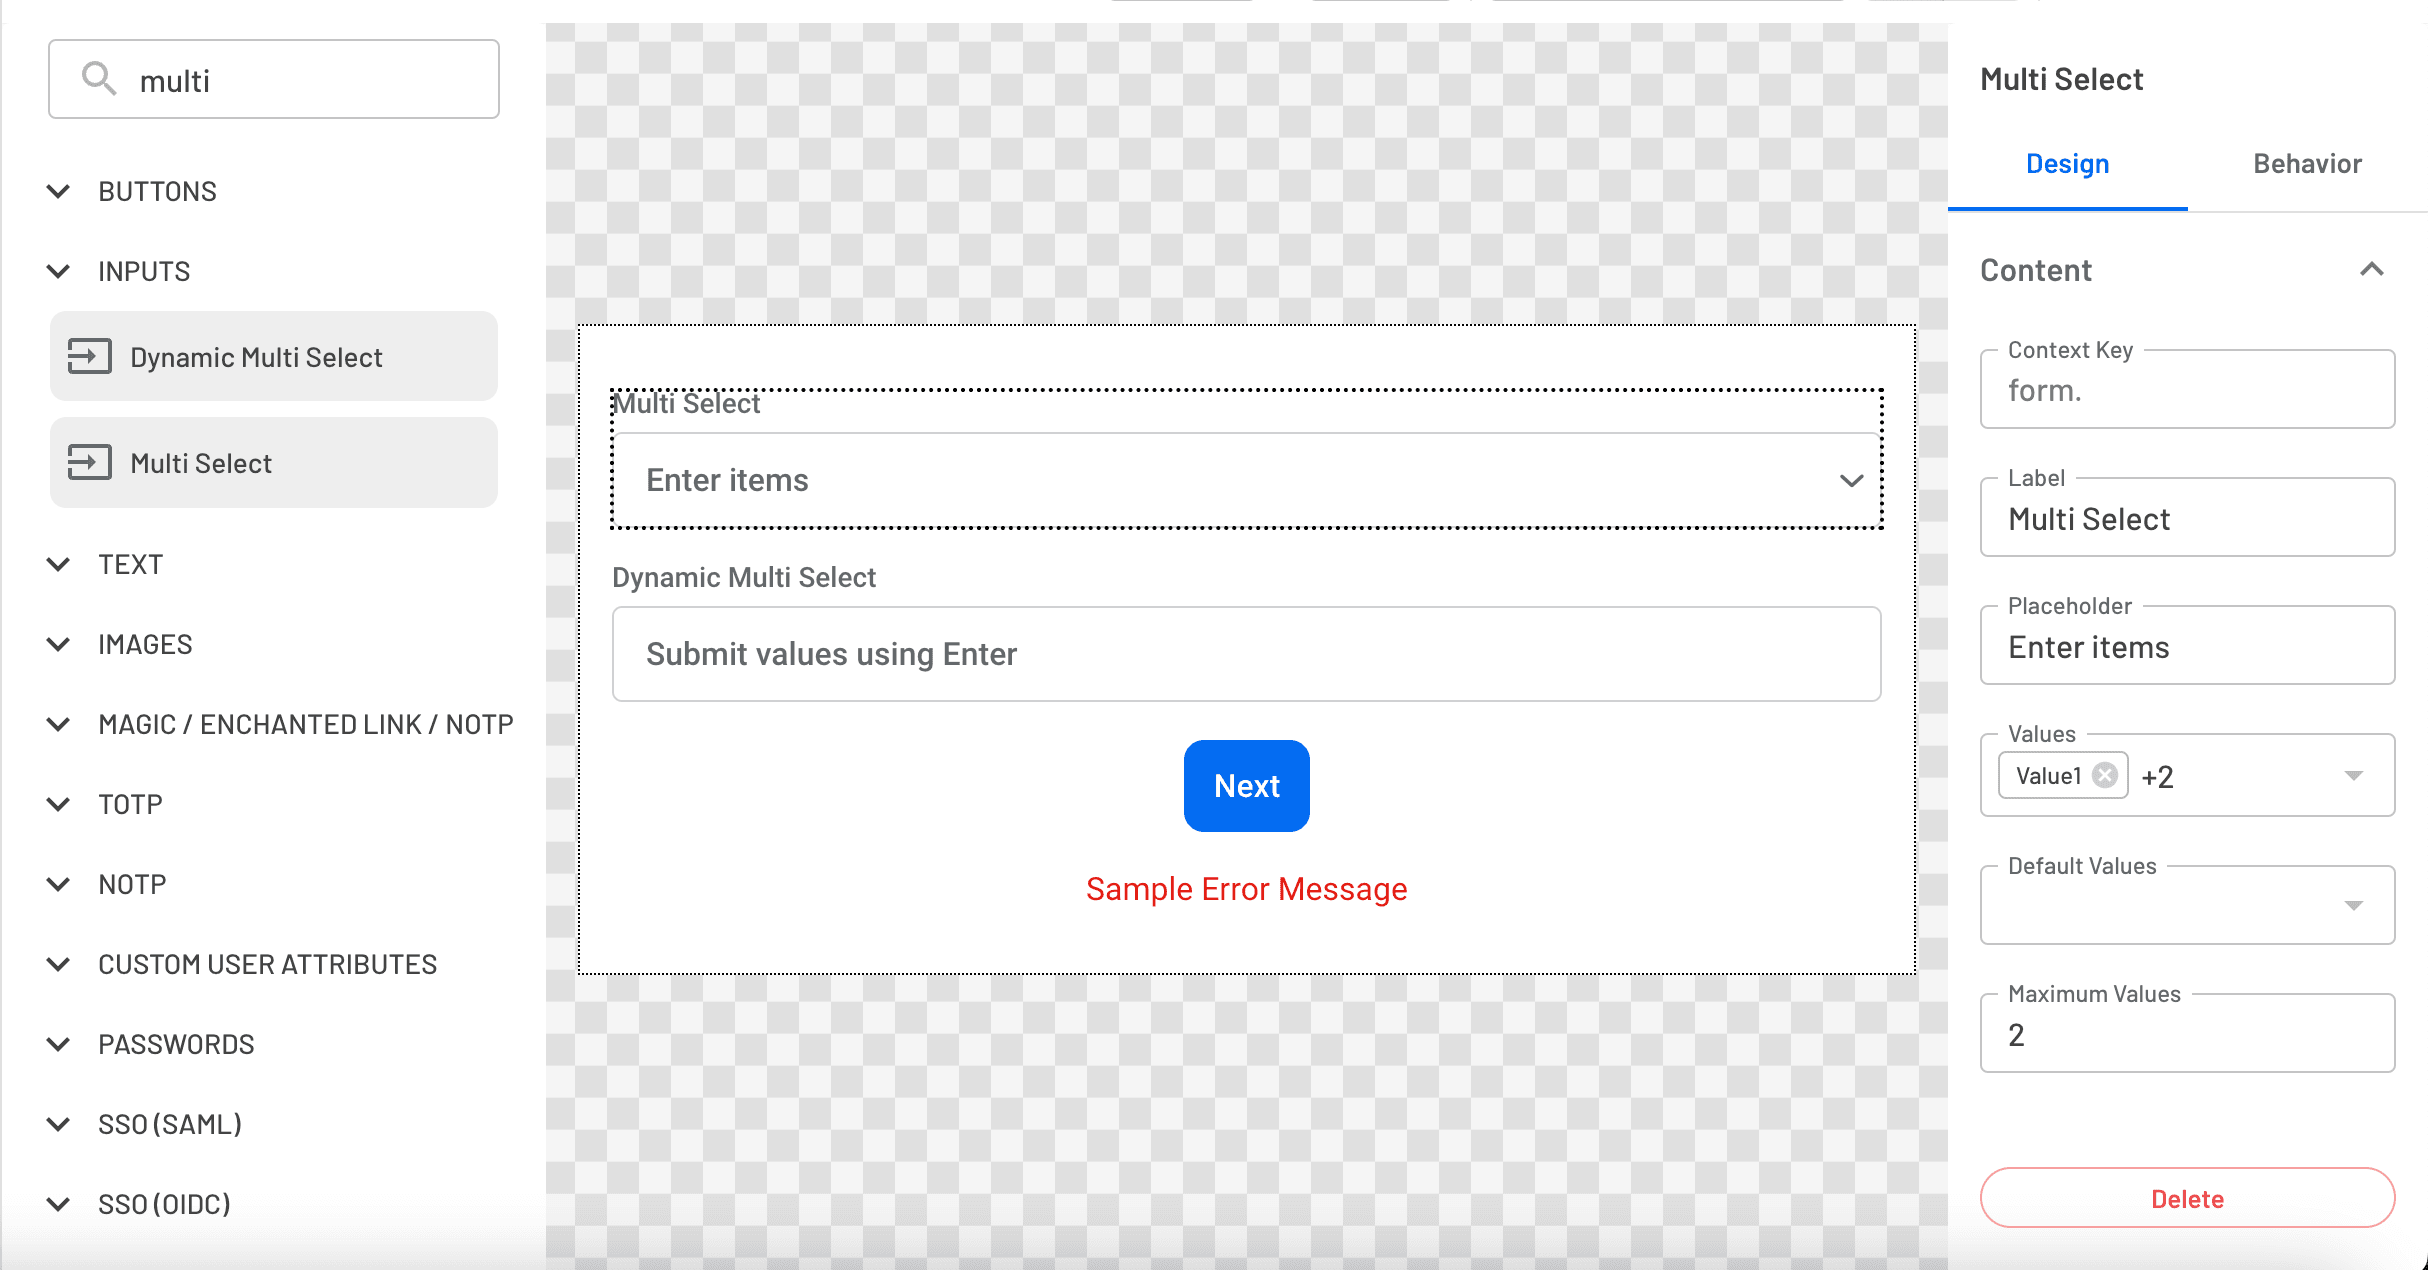
Task: Edit the Maximum Values field
Action: point(2186,1033)
